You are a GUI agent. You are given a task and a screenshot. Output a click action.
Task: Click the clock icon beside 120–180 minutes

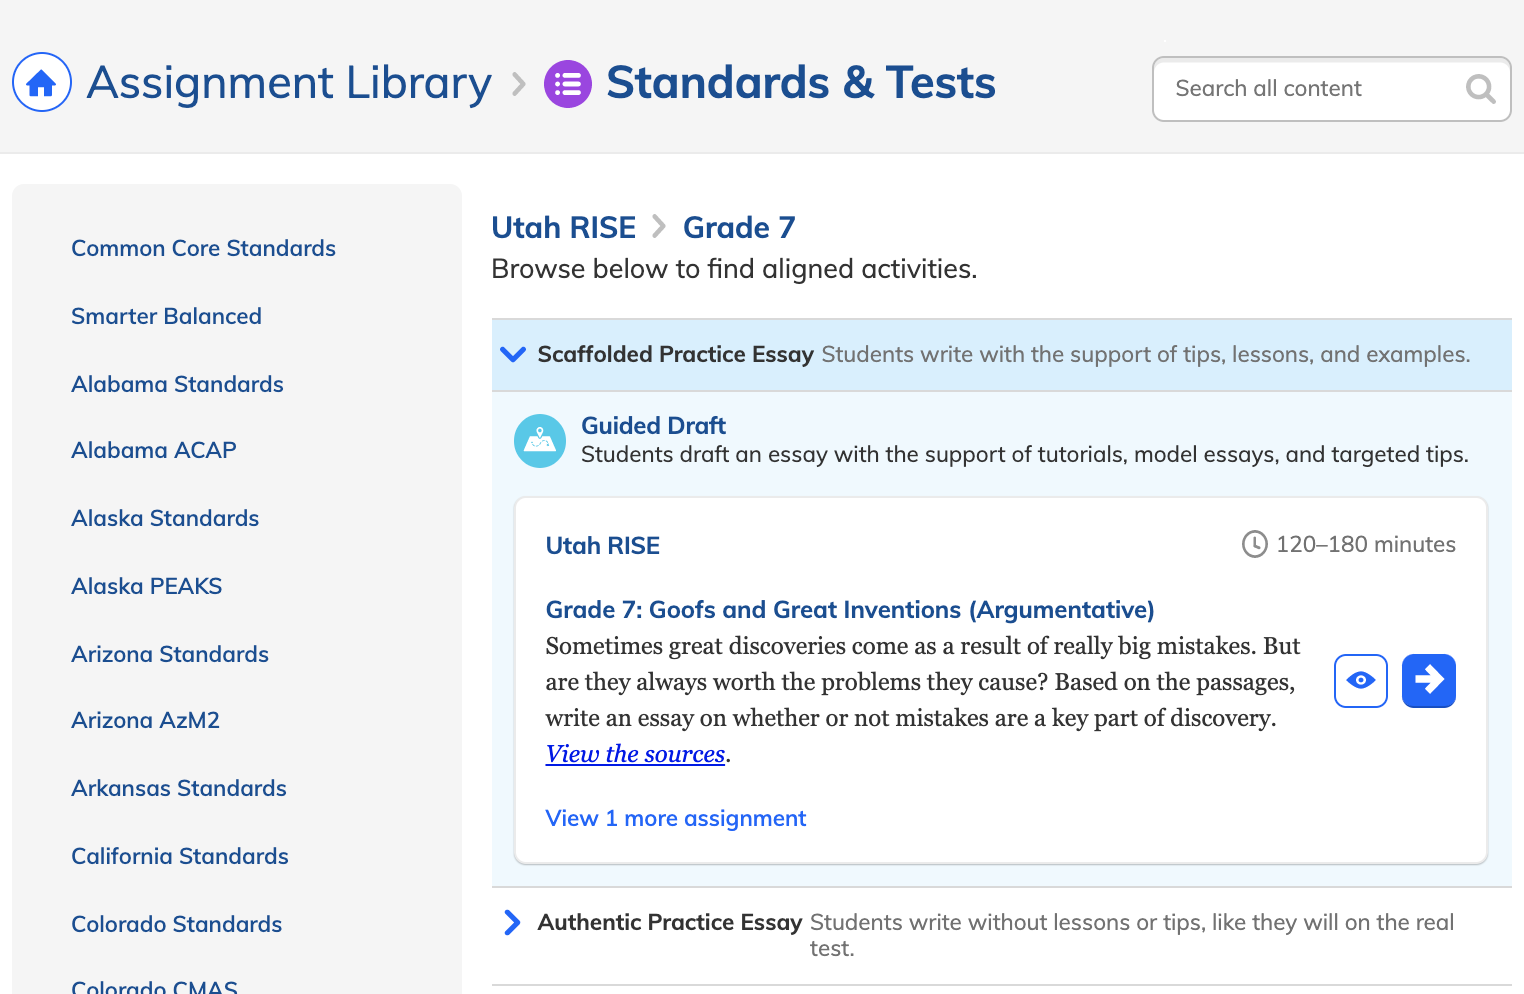tap(1254, 544)
